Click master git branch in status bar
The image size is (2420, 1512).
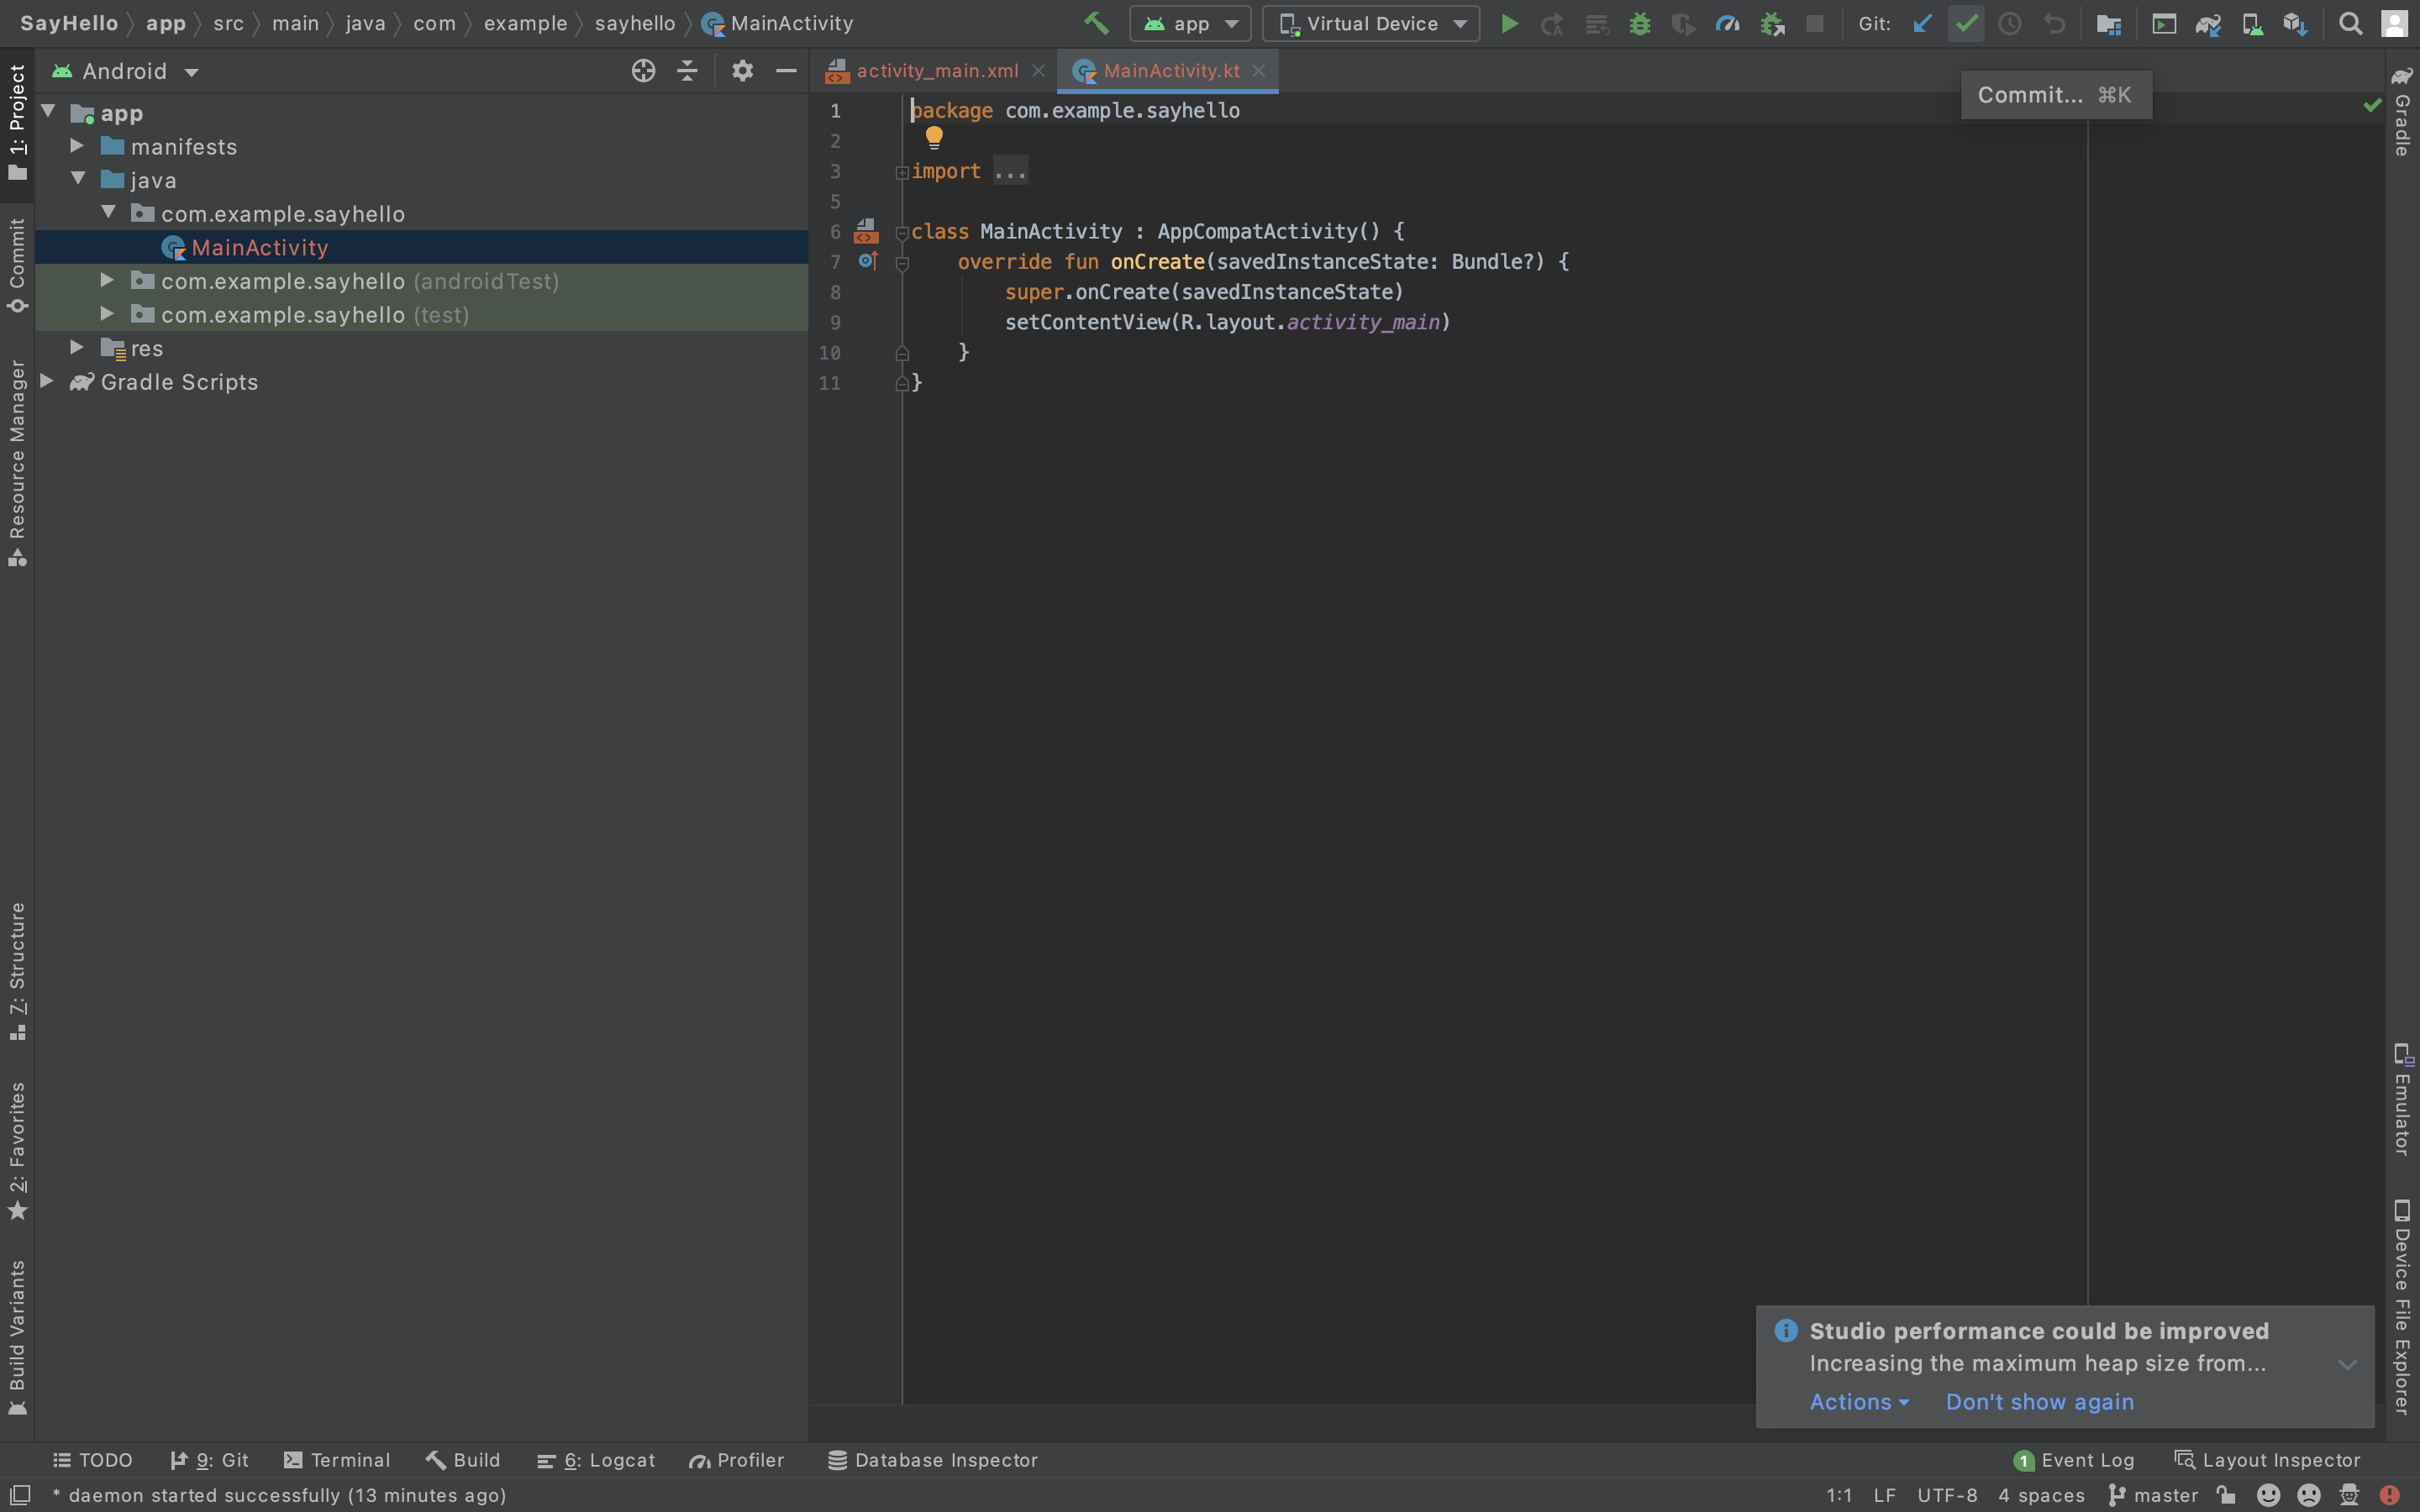[2153, 1495]
